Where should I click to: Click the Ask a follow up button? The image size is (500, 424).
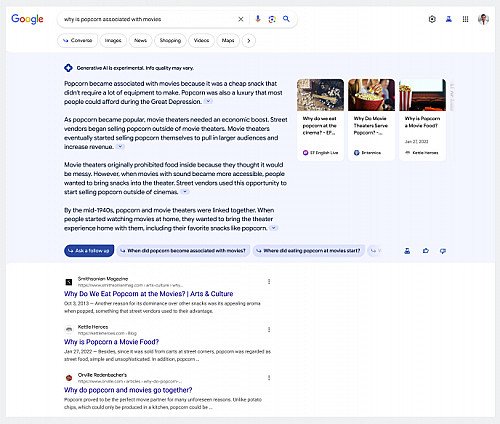89,251
